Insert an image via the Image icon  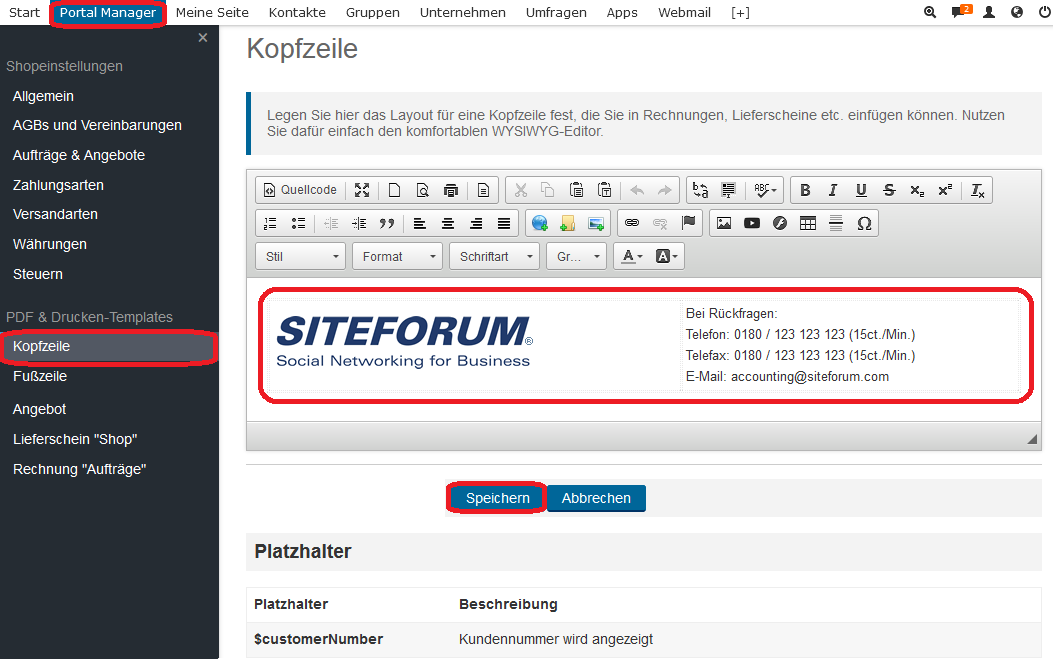coord(724,224)
